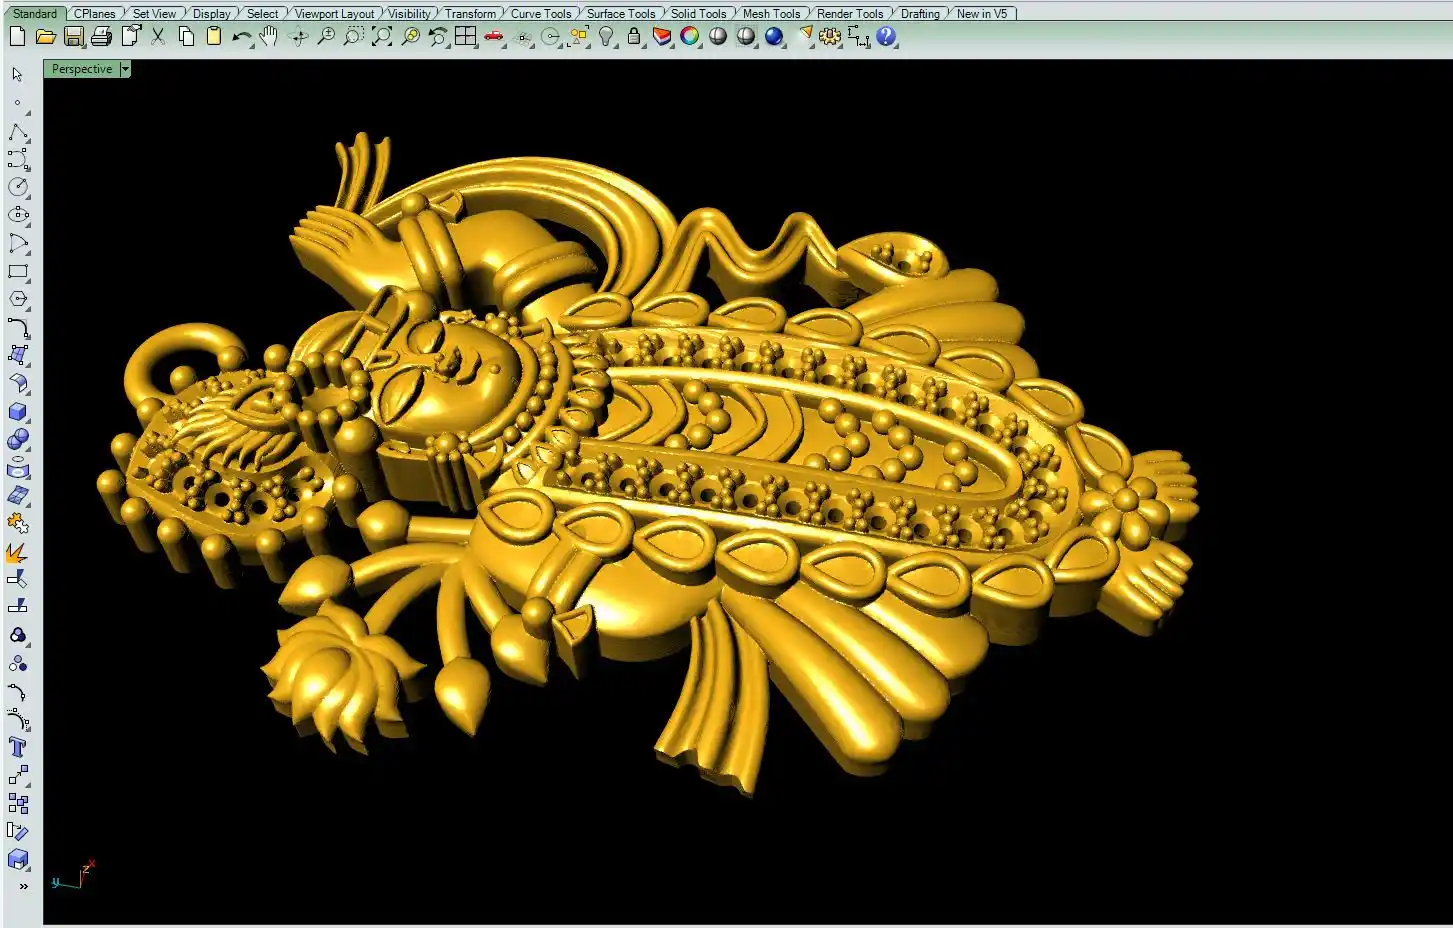Switch to the Mesh Tools tab
Image resolution: width=1453 pixels, height=928 pixels.
[771, 13]
